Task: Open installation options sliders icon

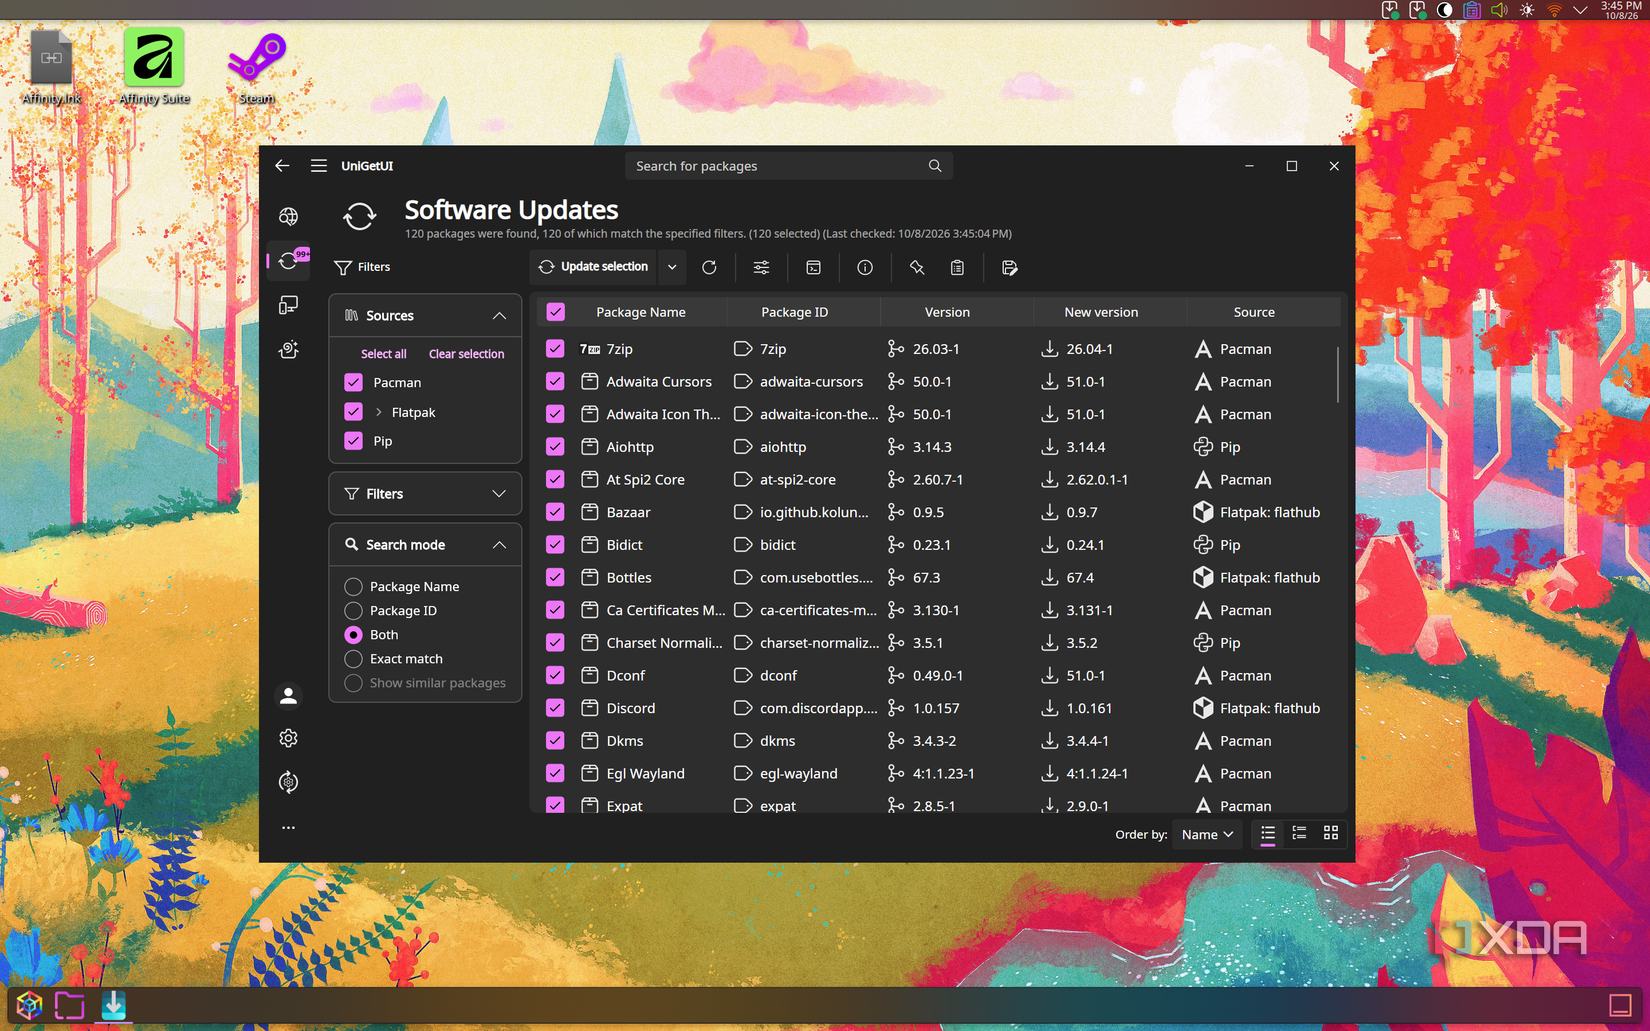Action: point(761,267)
